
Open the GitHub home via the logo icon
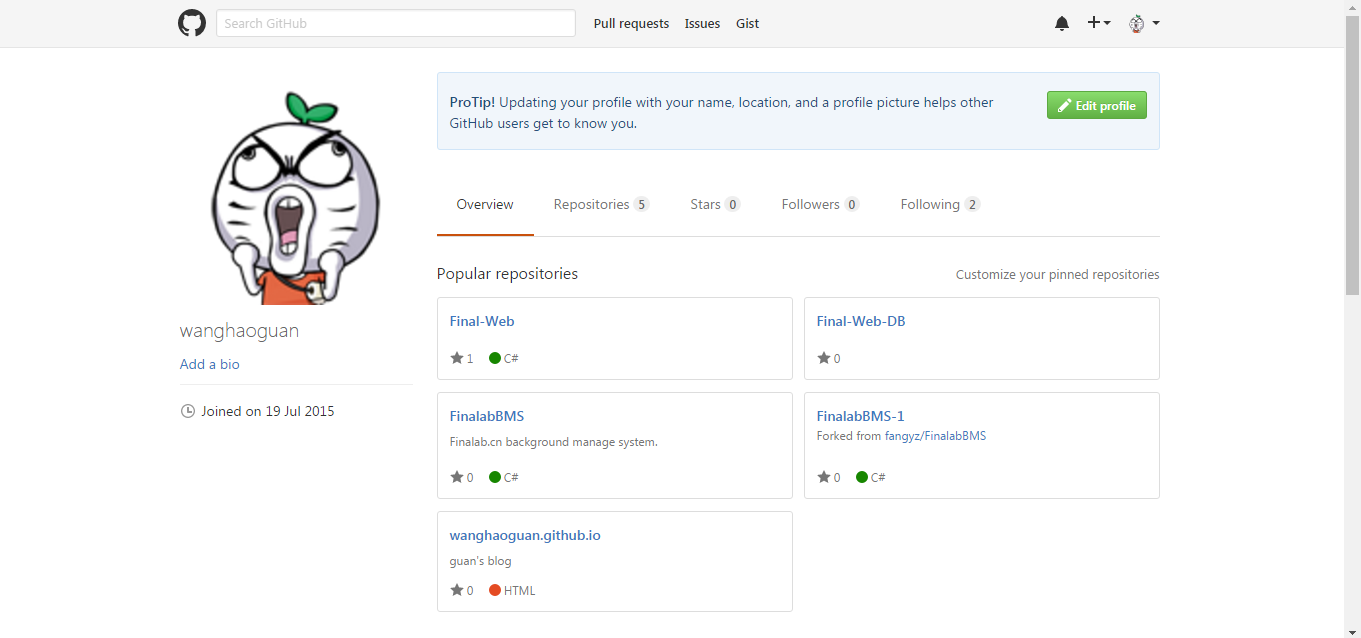point(191,22)
